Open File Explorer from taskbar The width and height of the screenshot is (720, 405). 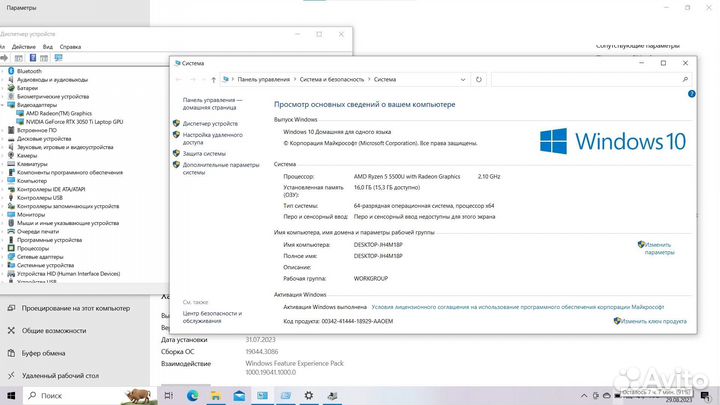click(x=216, y=395)
